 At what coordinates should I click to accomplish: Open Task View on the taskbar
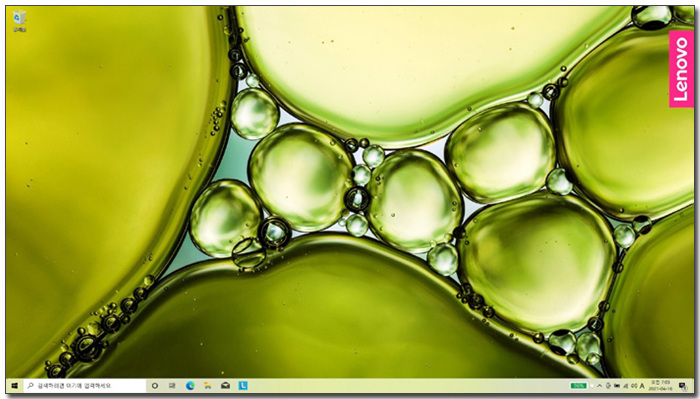coord(172,386)
